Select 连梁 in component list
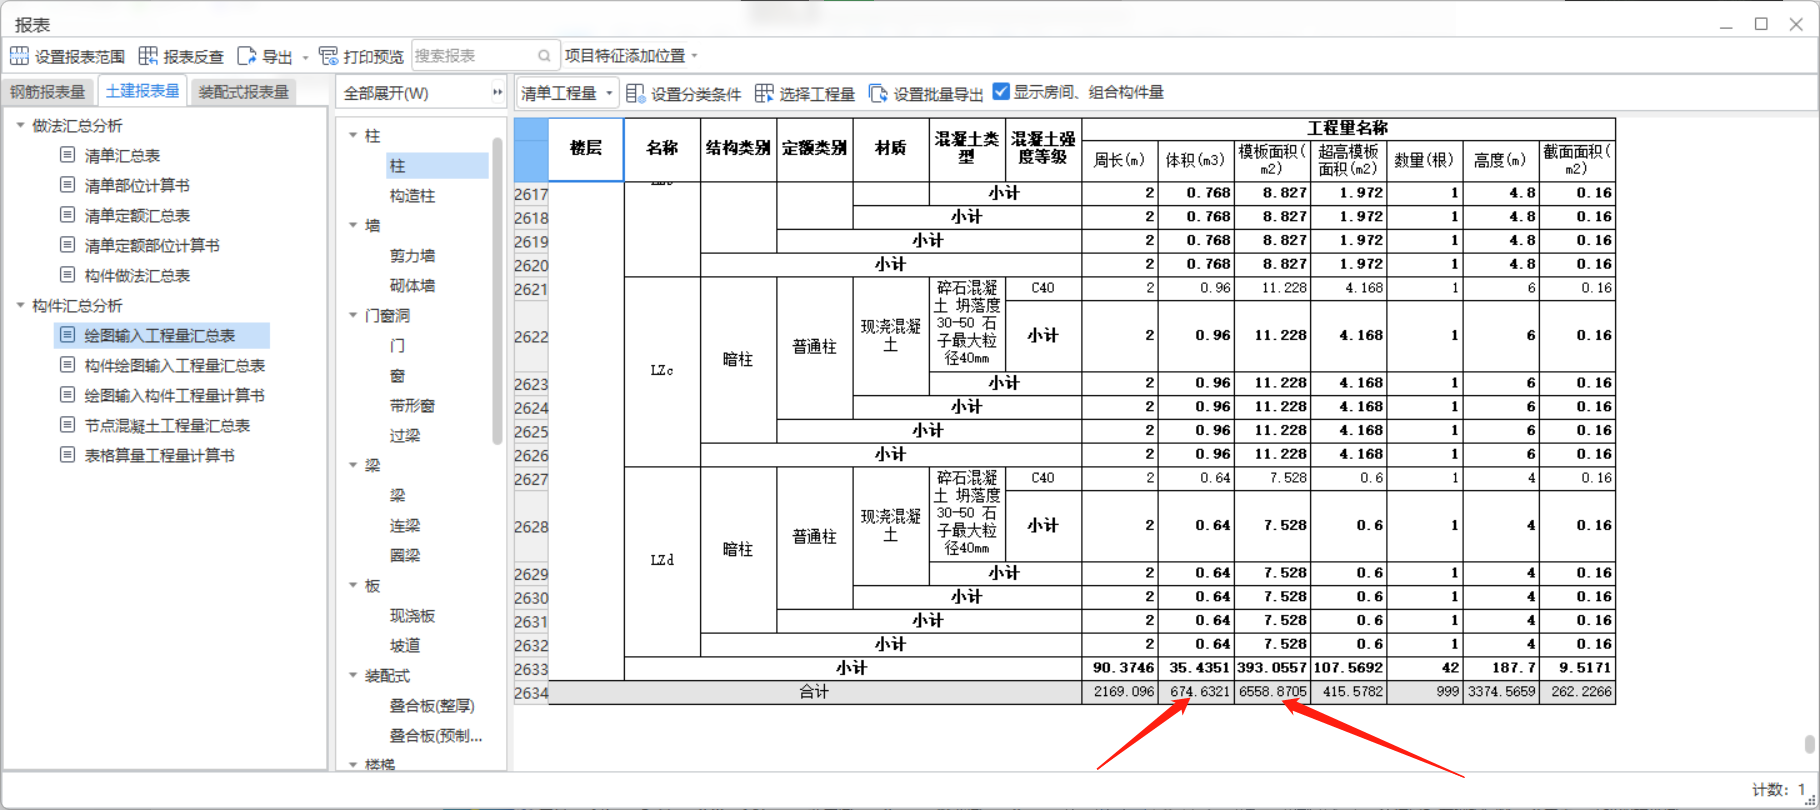 tap(405, 526)
